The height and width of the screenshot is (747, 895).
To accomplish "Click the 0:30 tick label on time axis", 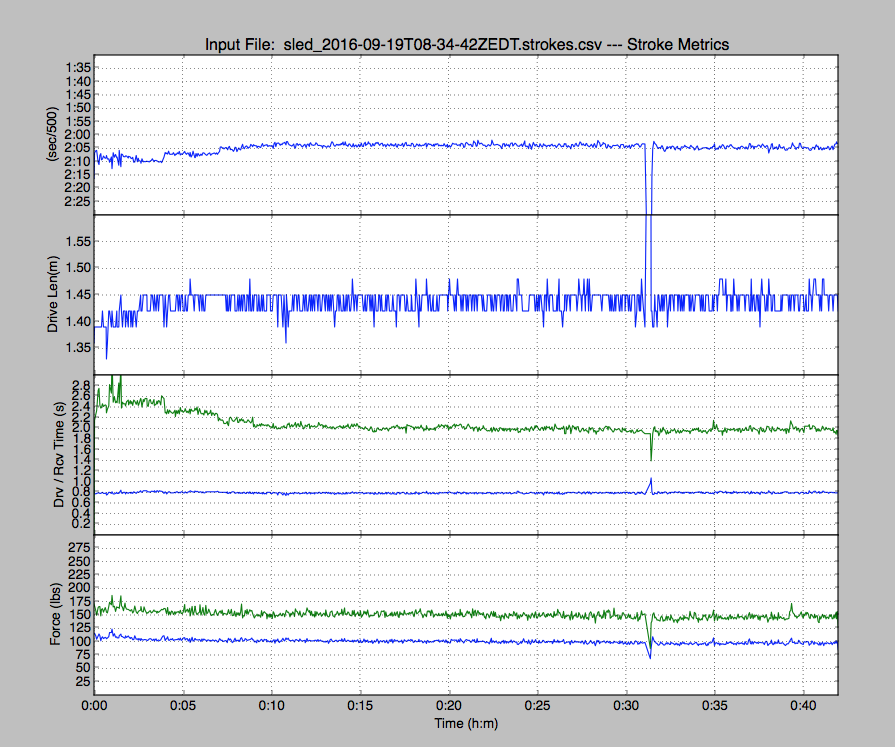I will point(626,705).
